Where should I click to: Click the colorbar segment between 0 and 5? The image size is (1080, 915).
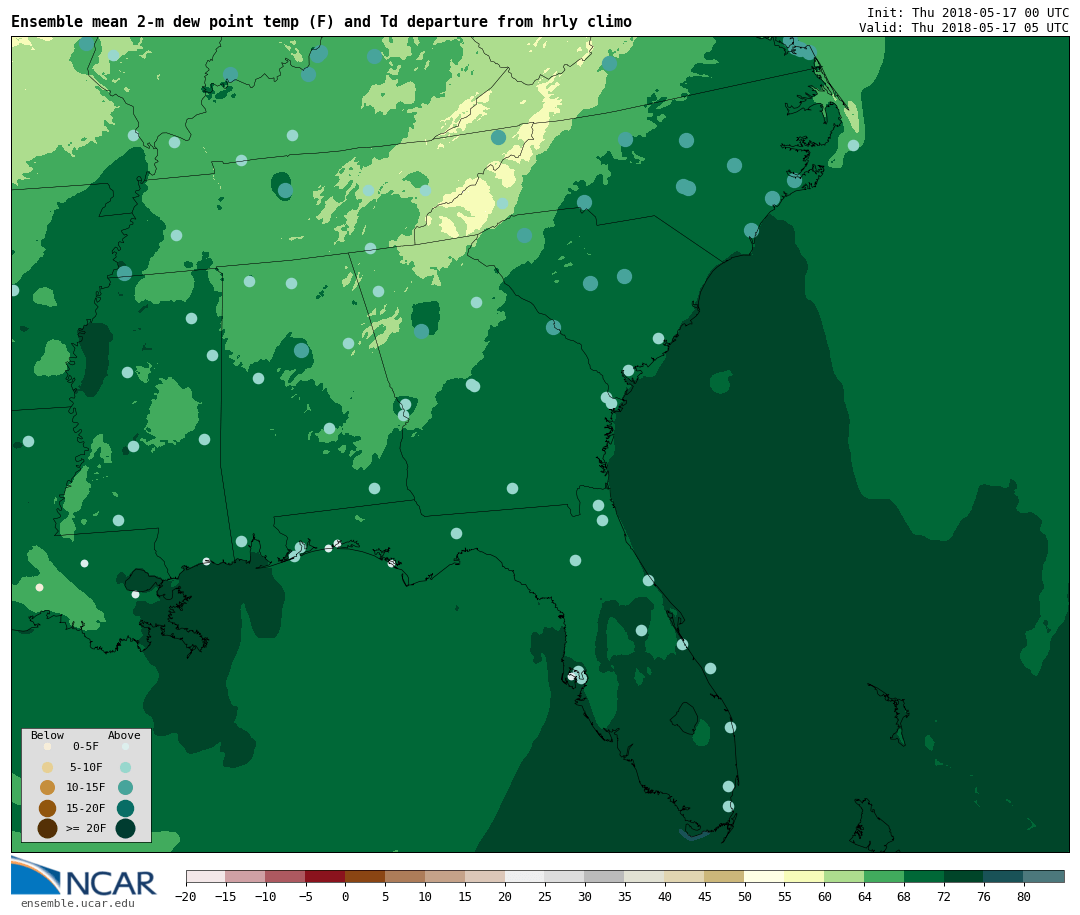365,876
